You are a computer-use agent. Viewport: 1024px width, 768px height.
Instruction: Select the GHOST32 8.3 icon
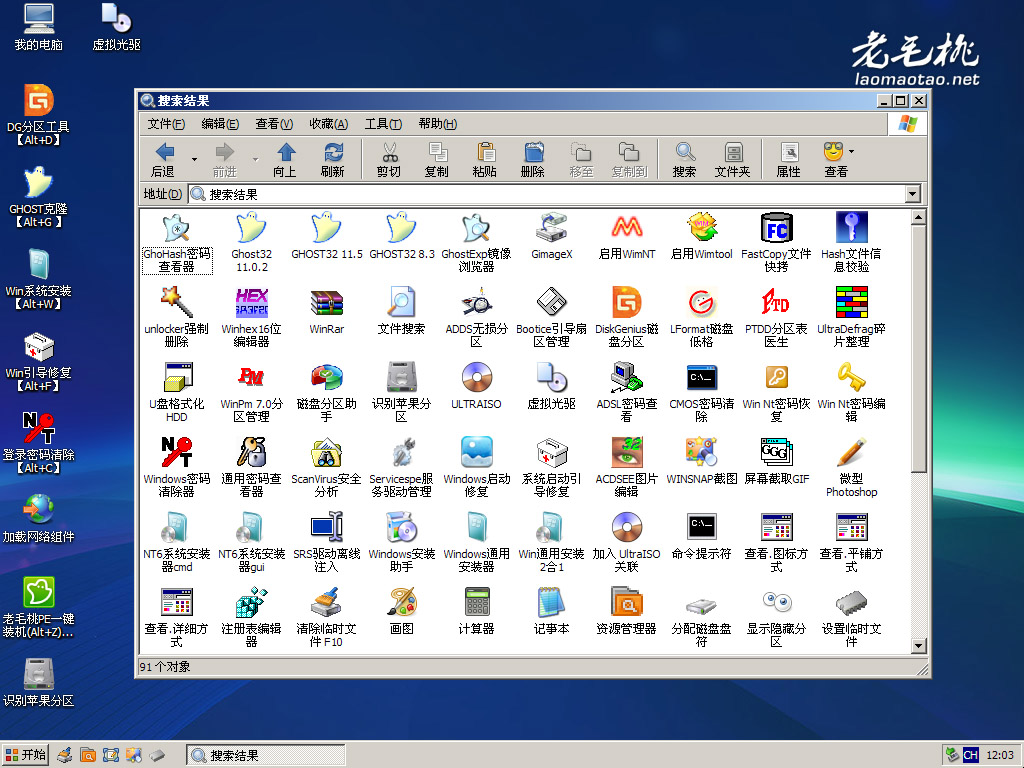402,236
